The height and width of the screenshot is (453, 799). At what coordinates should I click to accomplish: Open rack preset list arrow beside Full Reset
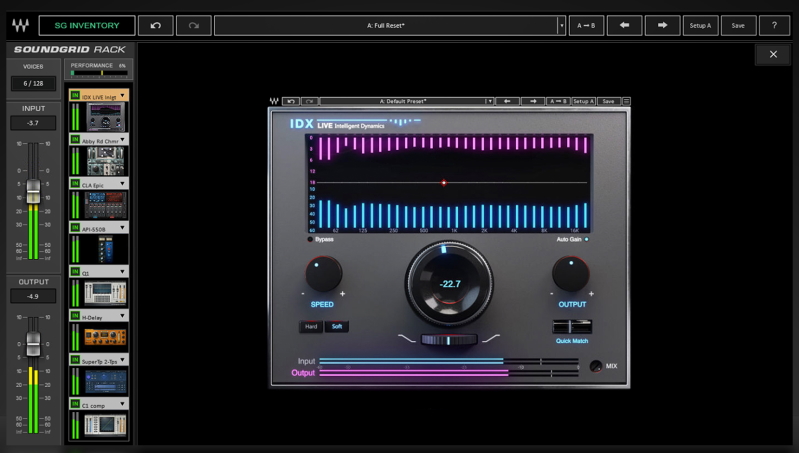coord(562,25)
